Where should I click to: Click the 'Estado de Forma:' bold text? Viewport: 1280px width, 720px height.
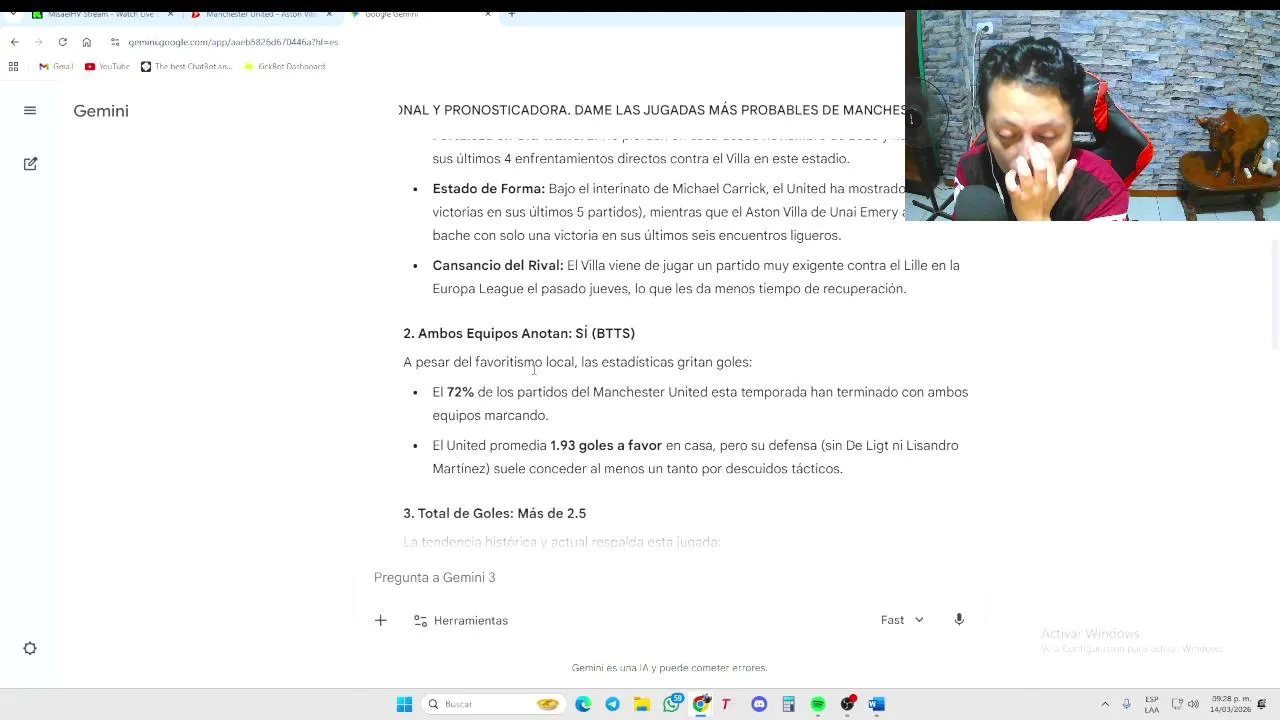pyautogui.click(x=488, y=188)
